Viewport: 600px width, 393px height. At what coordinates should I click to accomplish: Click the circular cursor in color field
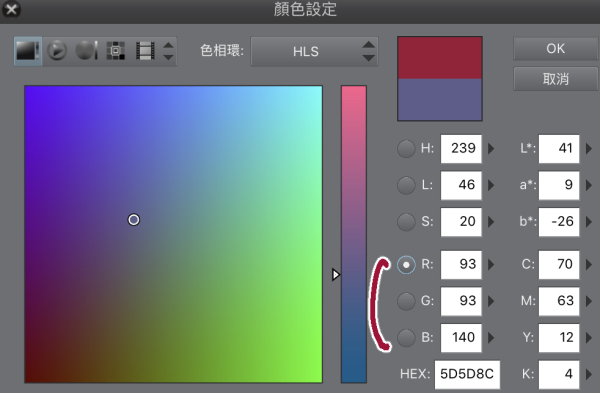[x=134, y=220]
